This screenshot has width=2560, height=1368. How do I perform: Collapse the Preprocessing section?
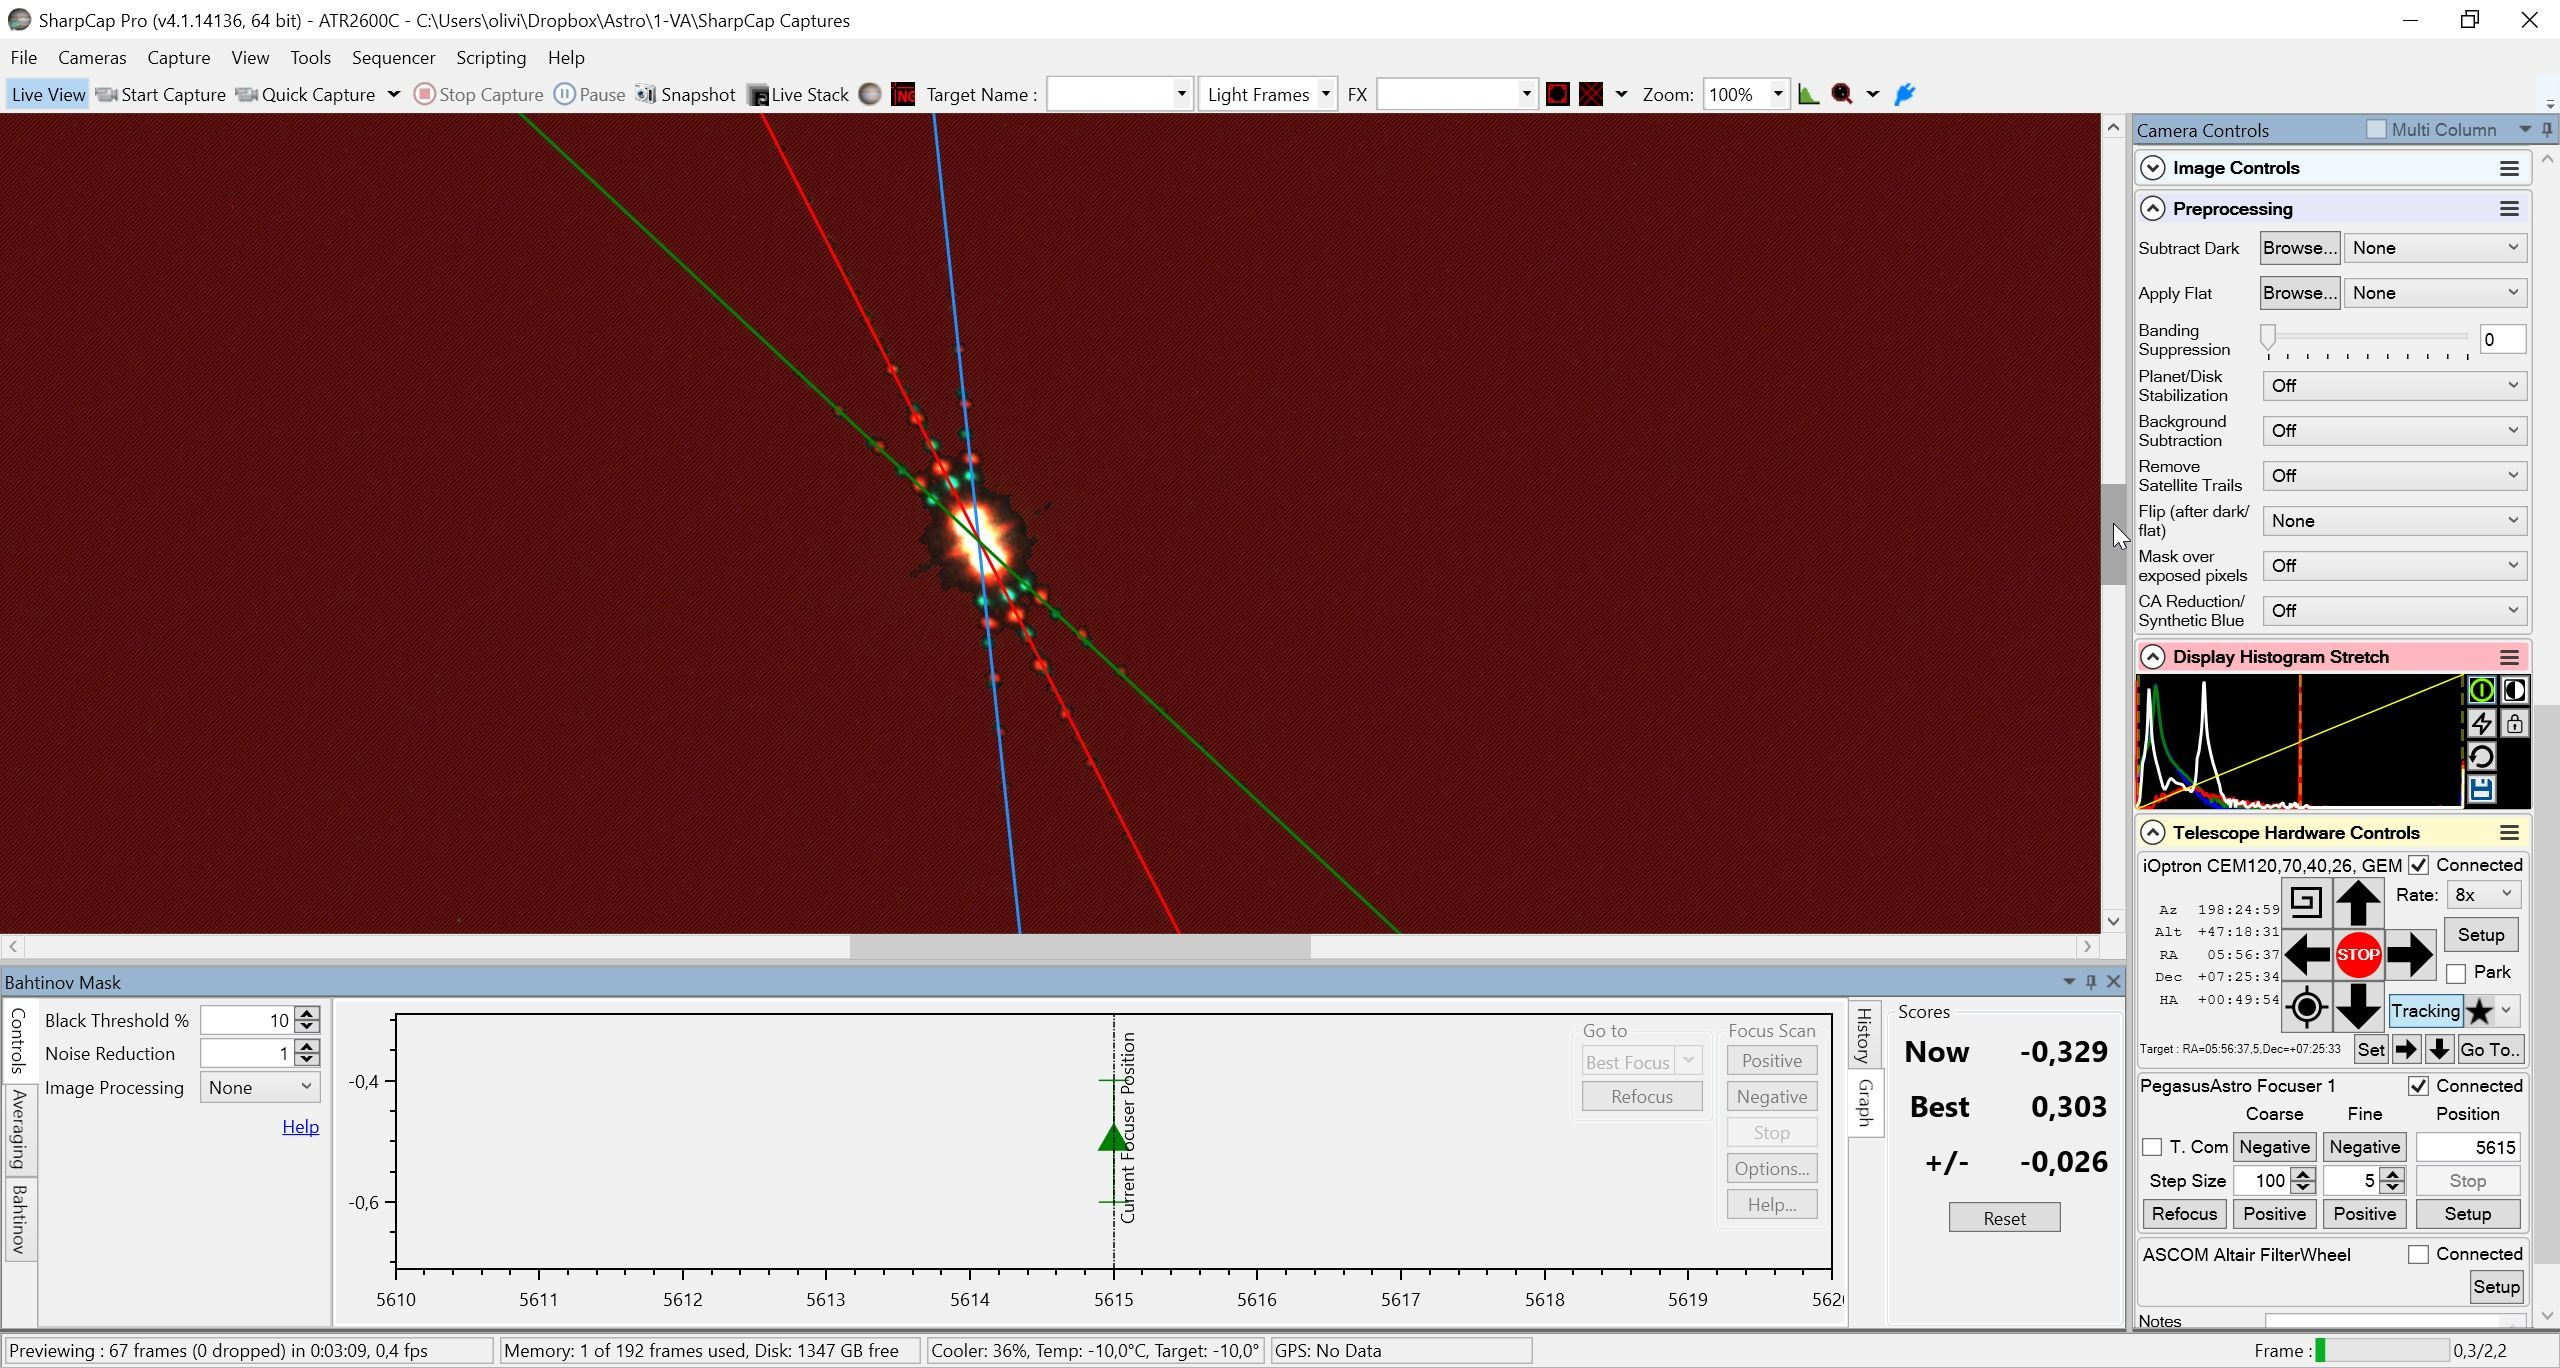coord(2153,208)
